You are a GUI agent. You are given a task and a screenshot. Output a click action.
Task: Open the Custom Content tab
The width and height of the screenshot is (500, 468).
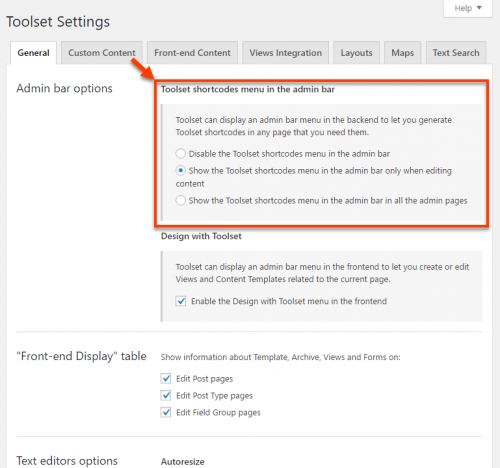click(102, 53)
